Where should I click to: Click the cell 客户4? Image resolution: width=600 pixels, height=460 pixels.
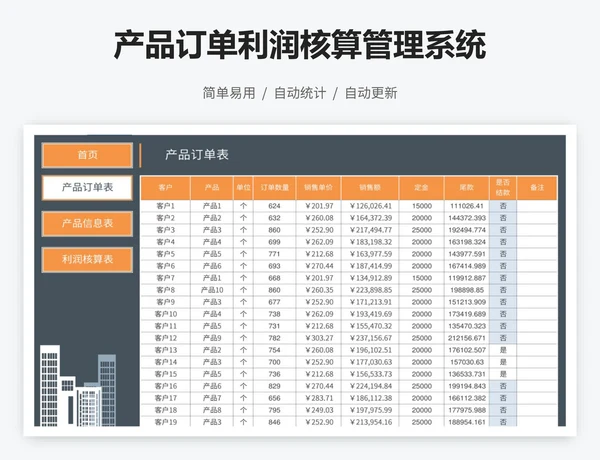[x=165, y=242]
